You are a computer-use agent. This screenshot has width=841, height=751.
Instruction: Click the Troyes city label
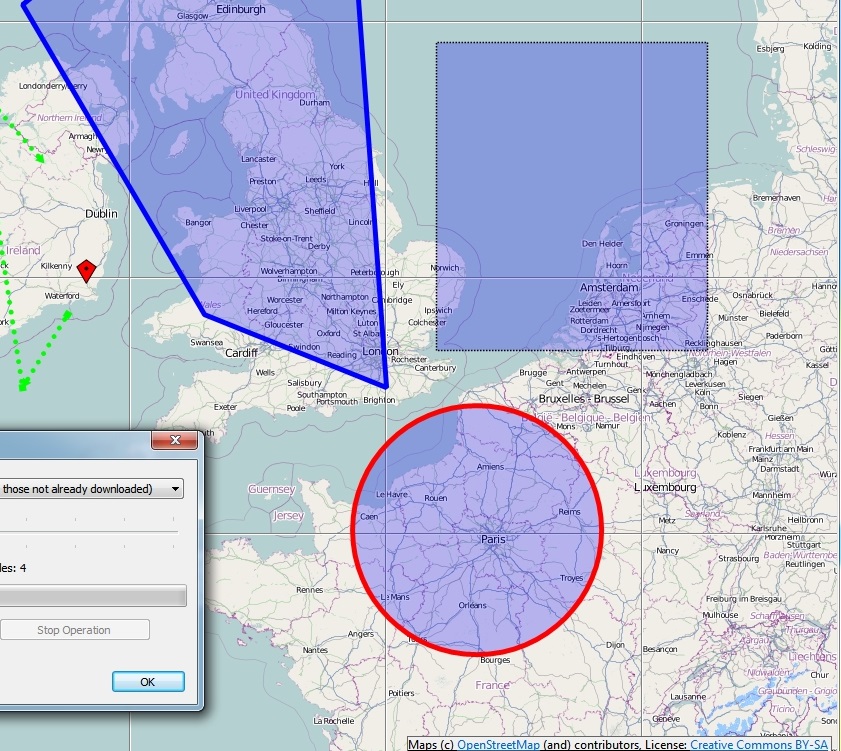pos(571,578)
